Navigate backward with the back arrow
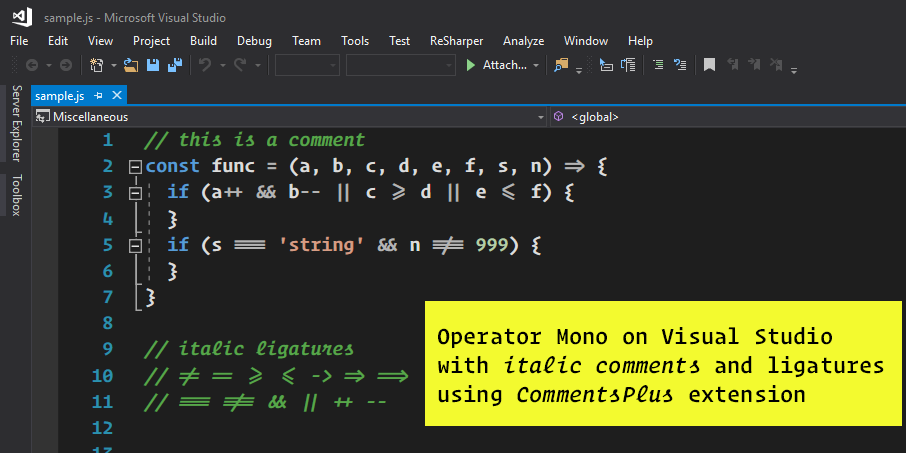The height and width of the screenshot is (453, 906). coord(32,65)
